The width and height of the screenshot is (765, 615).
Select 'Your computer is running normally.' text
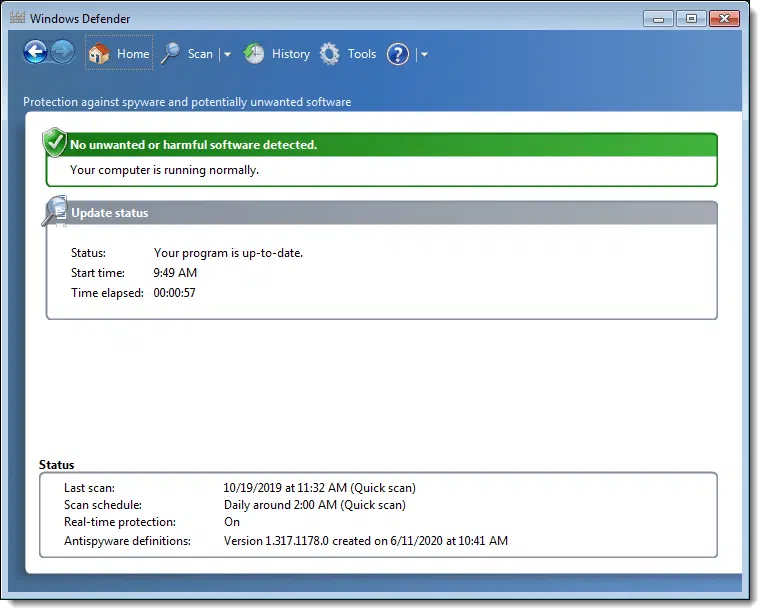164,170
